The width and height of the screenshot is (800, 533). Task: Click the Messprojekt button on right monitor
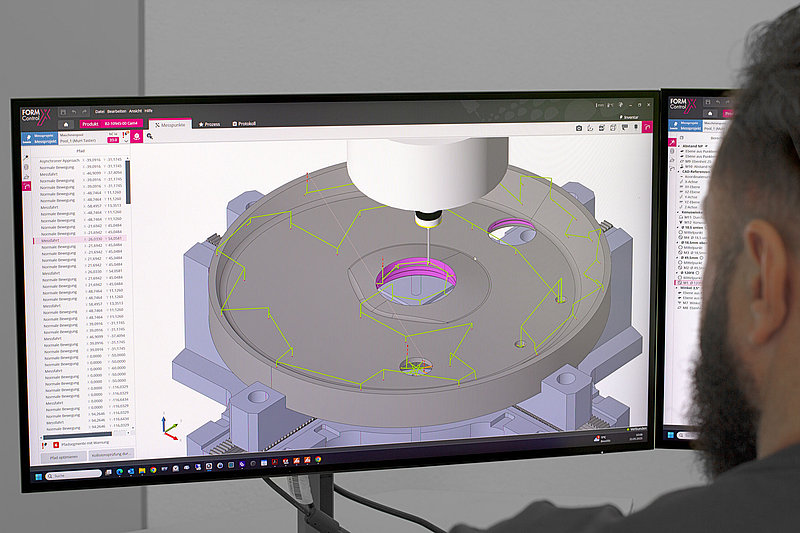tap(685, 126)
